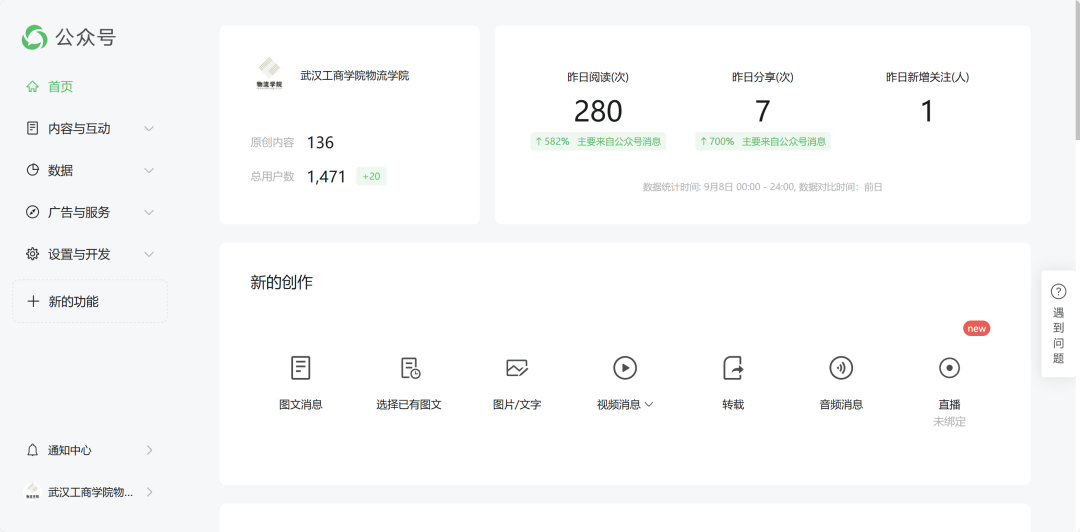Click the green WeChat 公众号 logo icon
This screenshot has height=532, width=1080.
(34, 37)
